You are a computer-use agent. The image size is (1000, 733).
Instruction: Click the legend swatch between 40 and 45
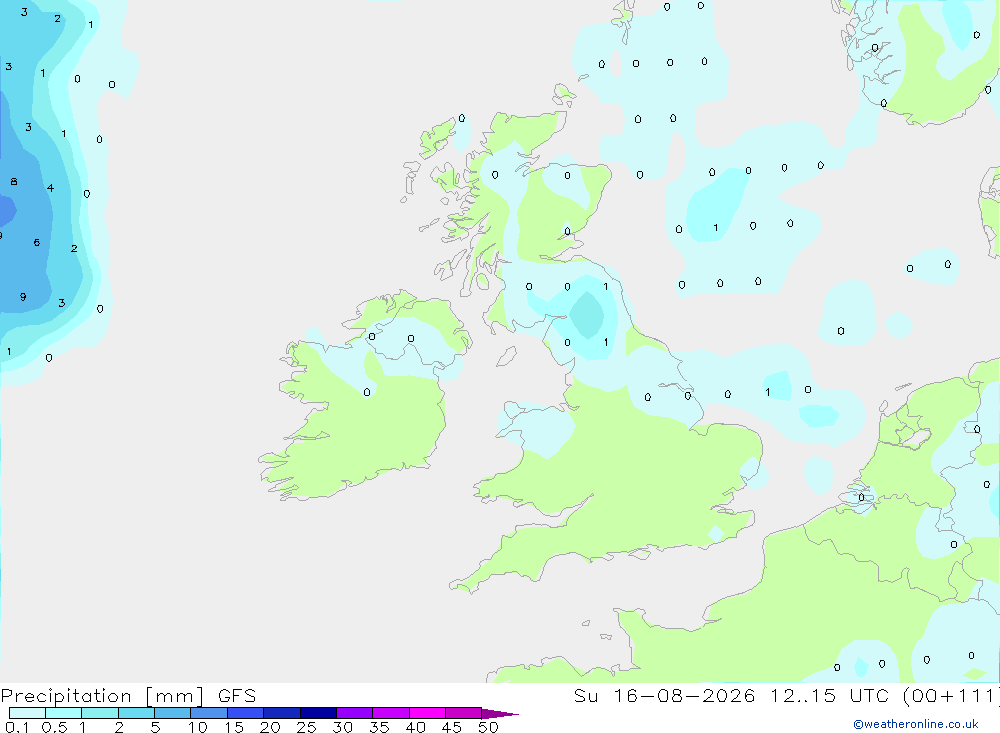[427, 713]
